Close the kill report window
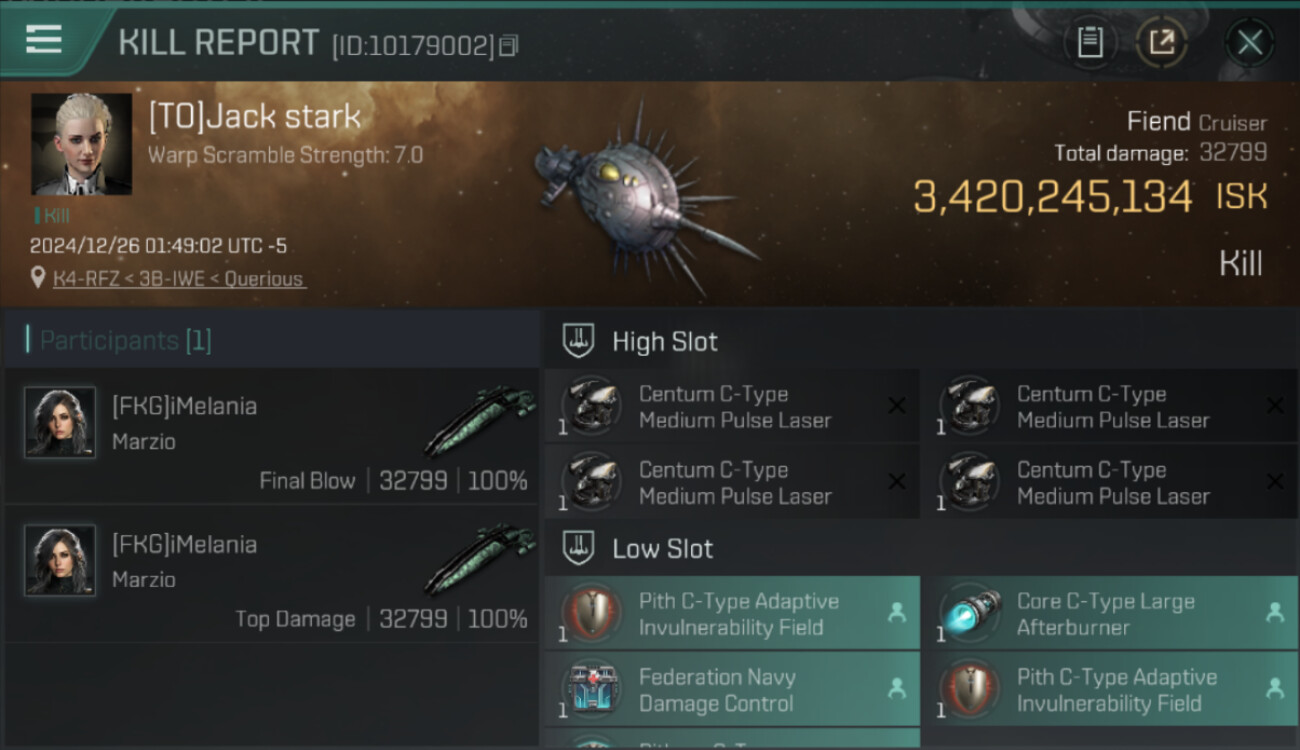The width and height of the screenshot is (1300, 750). [x=1249, y=42]
